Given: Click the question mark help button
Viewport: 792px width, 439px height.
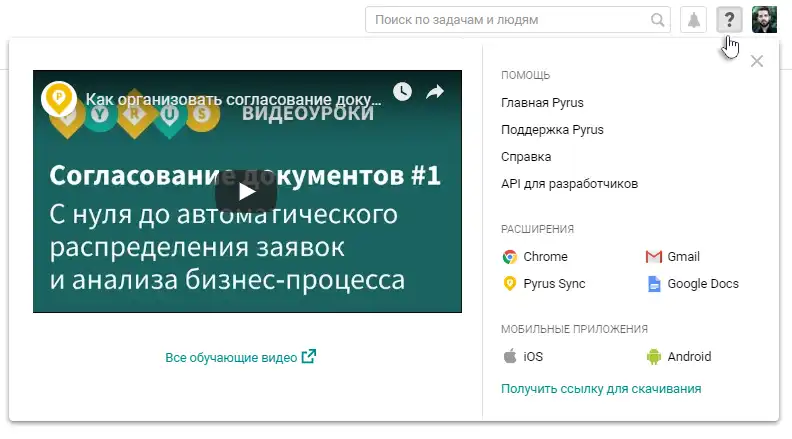Looking at the screenshot, I should pos(729,20).
